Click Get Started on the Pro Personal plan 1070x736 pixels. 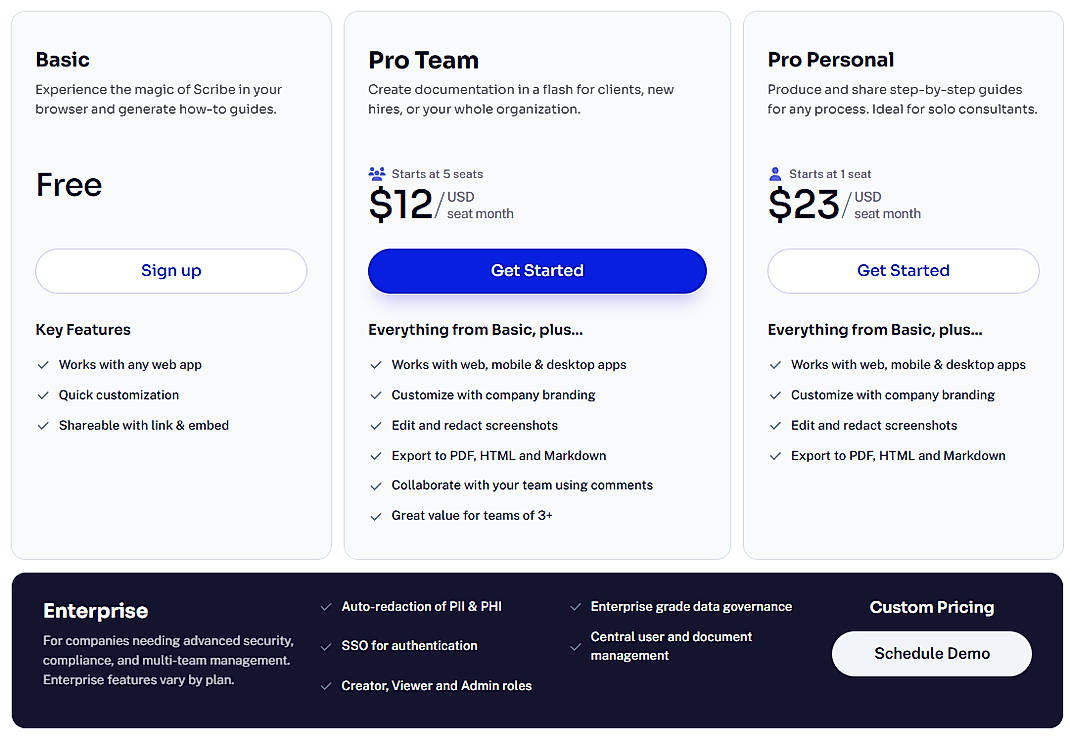coord(902,270)
